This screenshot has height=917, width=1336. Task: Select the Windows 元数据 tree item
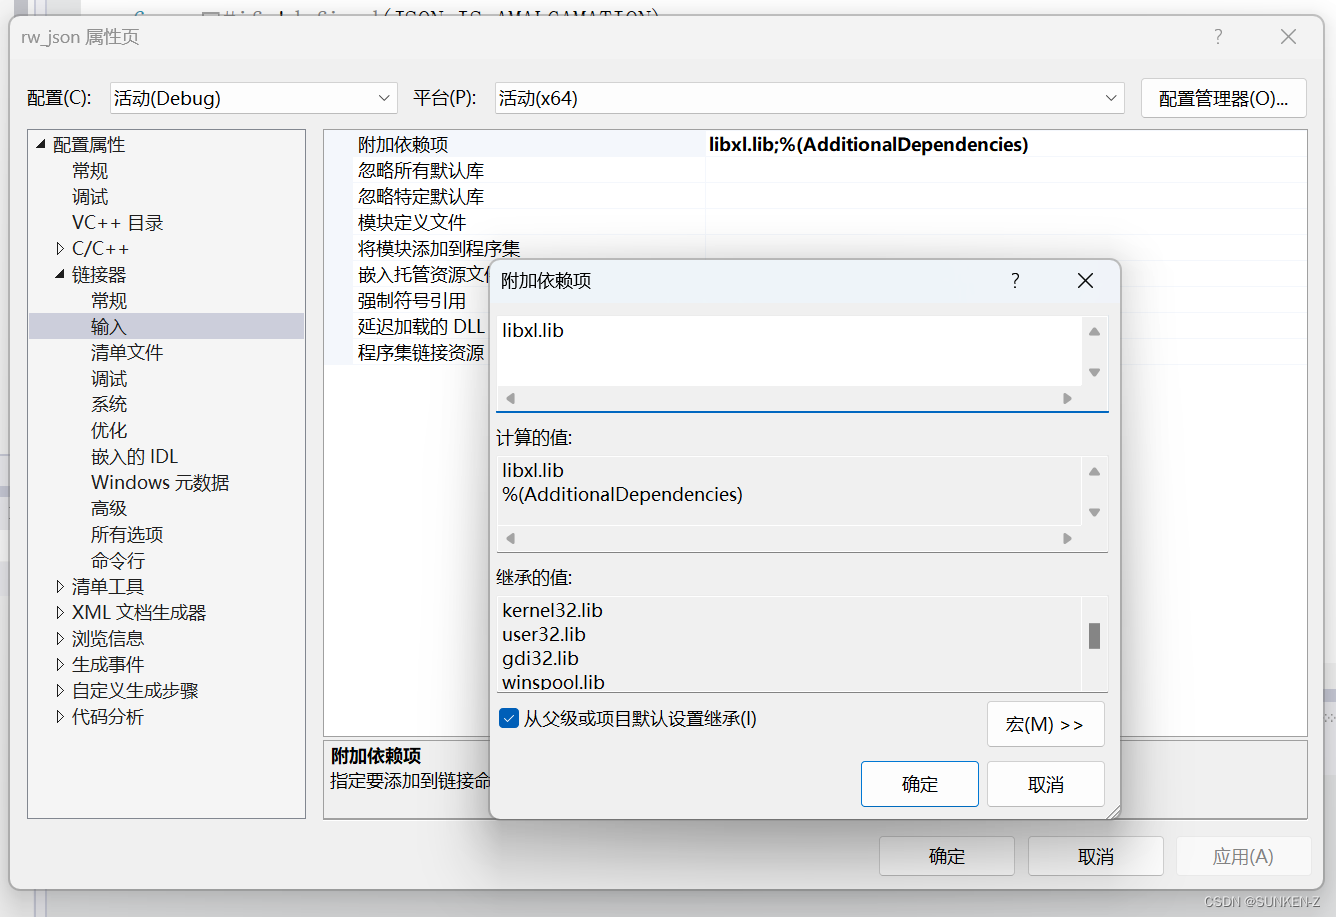click(x=160, y=482)
